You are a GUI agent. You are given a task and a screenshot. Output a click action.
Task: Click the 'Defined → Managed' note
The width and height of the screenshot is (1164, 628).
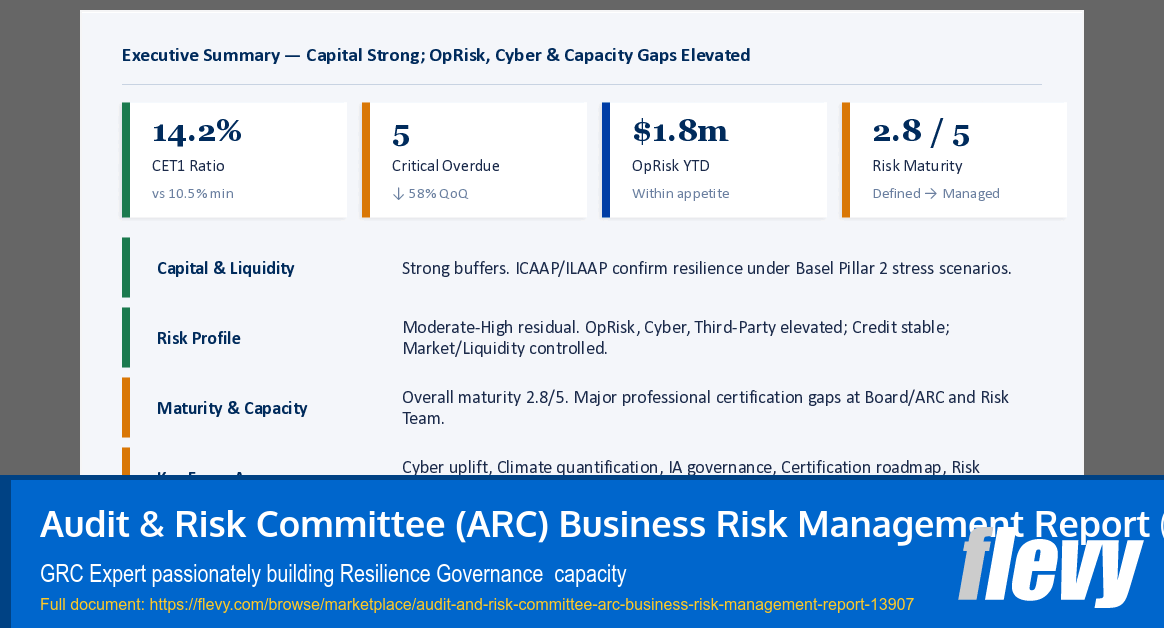coord(935,194)
